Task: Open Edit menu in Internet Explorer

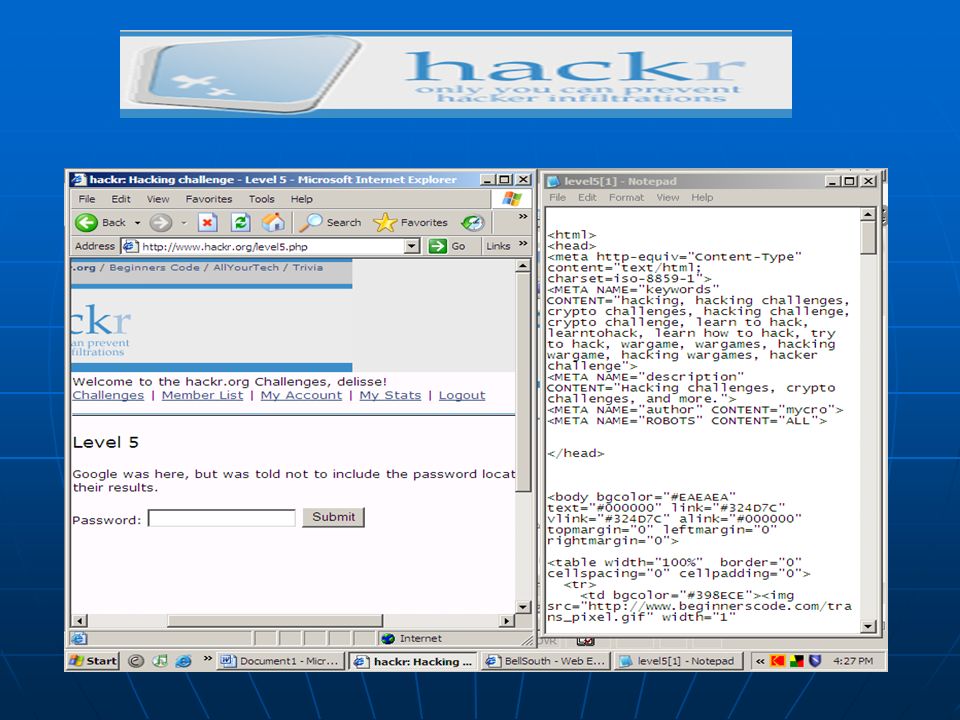Action: 121,199
